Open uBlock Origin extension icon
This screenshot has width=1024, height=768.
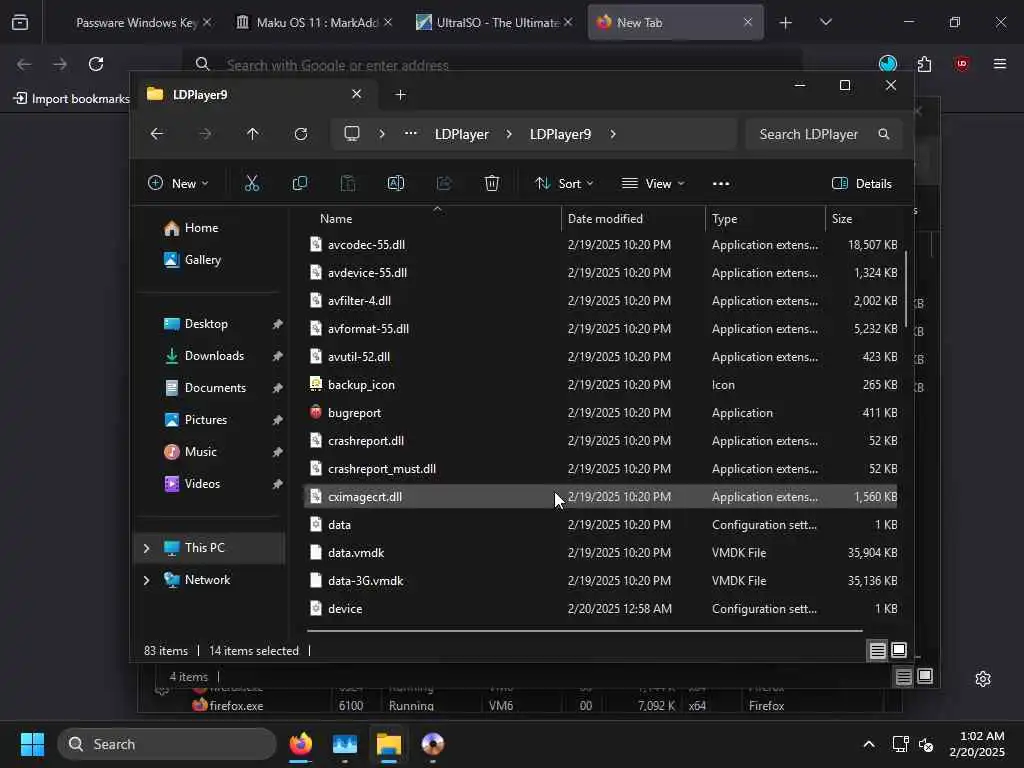[x=961, y=64]
